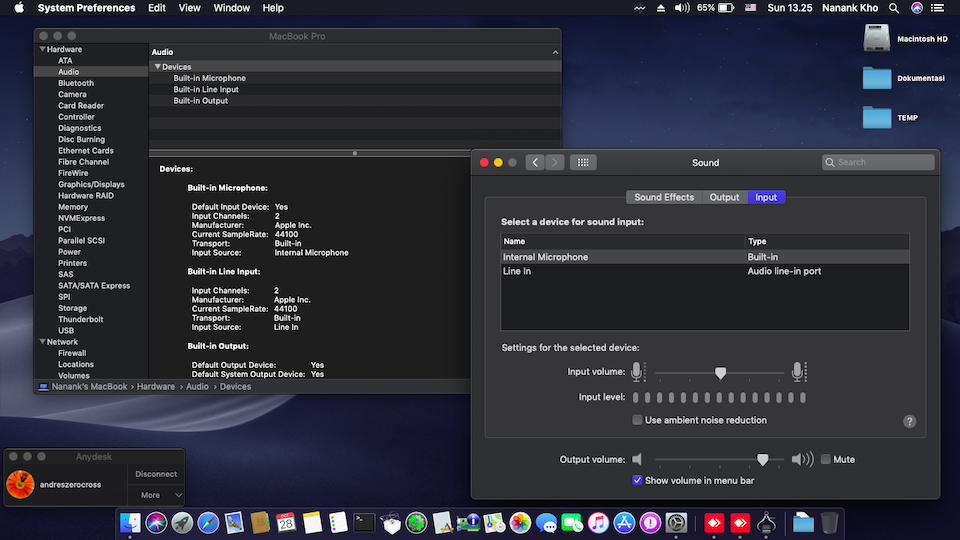Open Reminders list icon in dock
This screenshot has width=960, height=540.
tap(338, 523)
